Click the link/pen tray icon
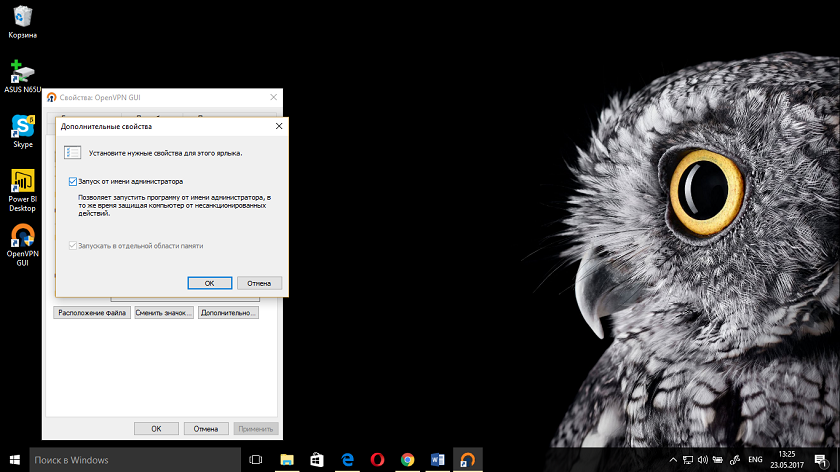This screenshot has width=840, height=472. (735, 460)
